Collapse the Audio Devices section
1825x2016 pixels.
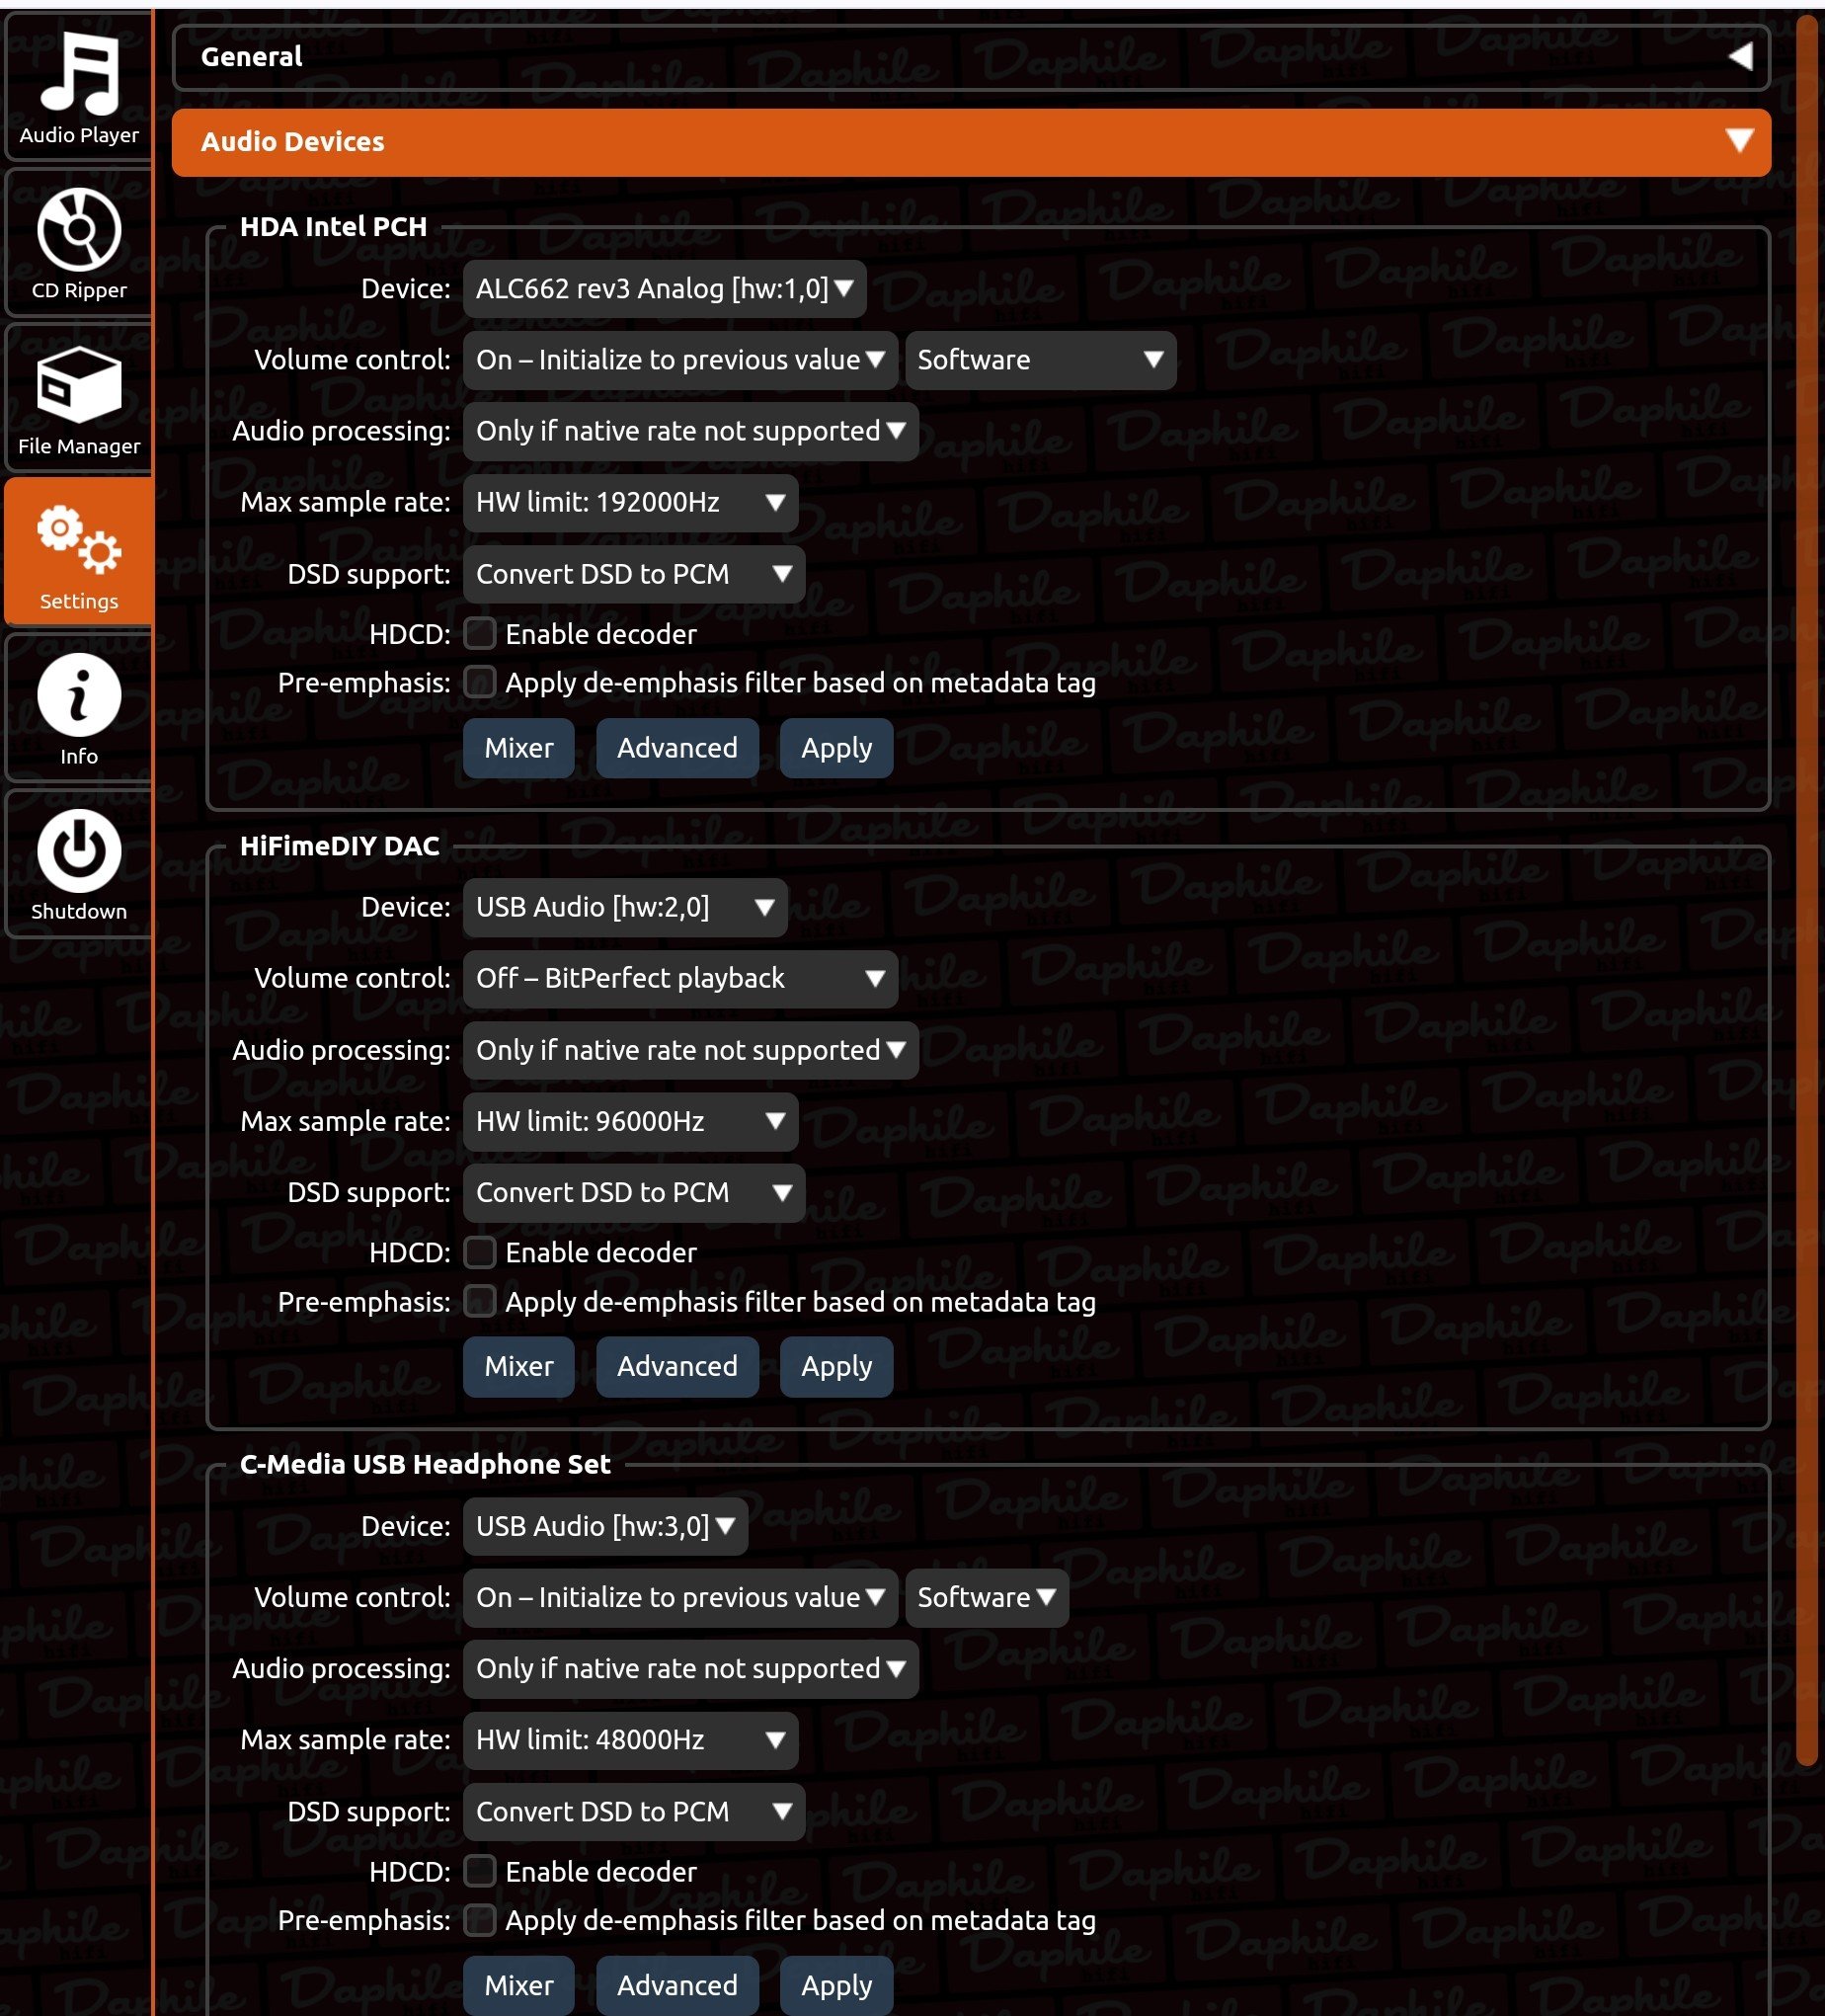[971, 142]
